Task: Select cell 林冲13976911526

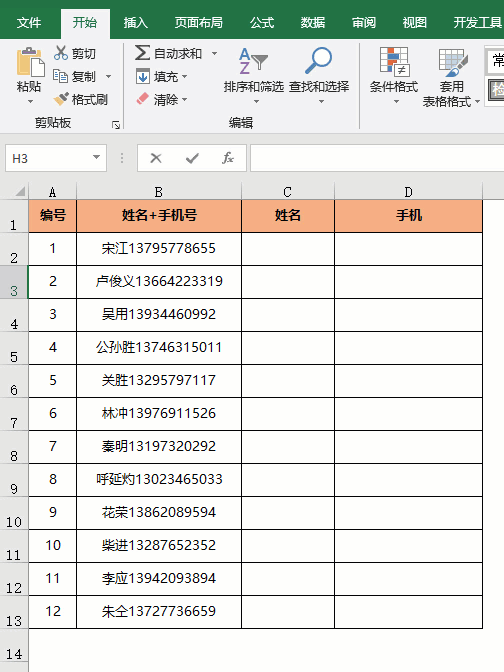Action: pos(159,414)
